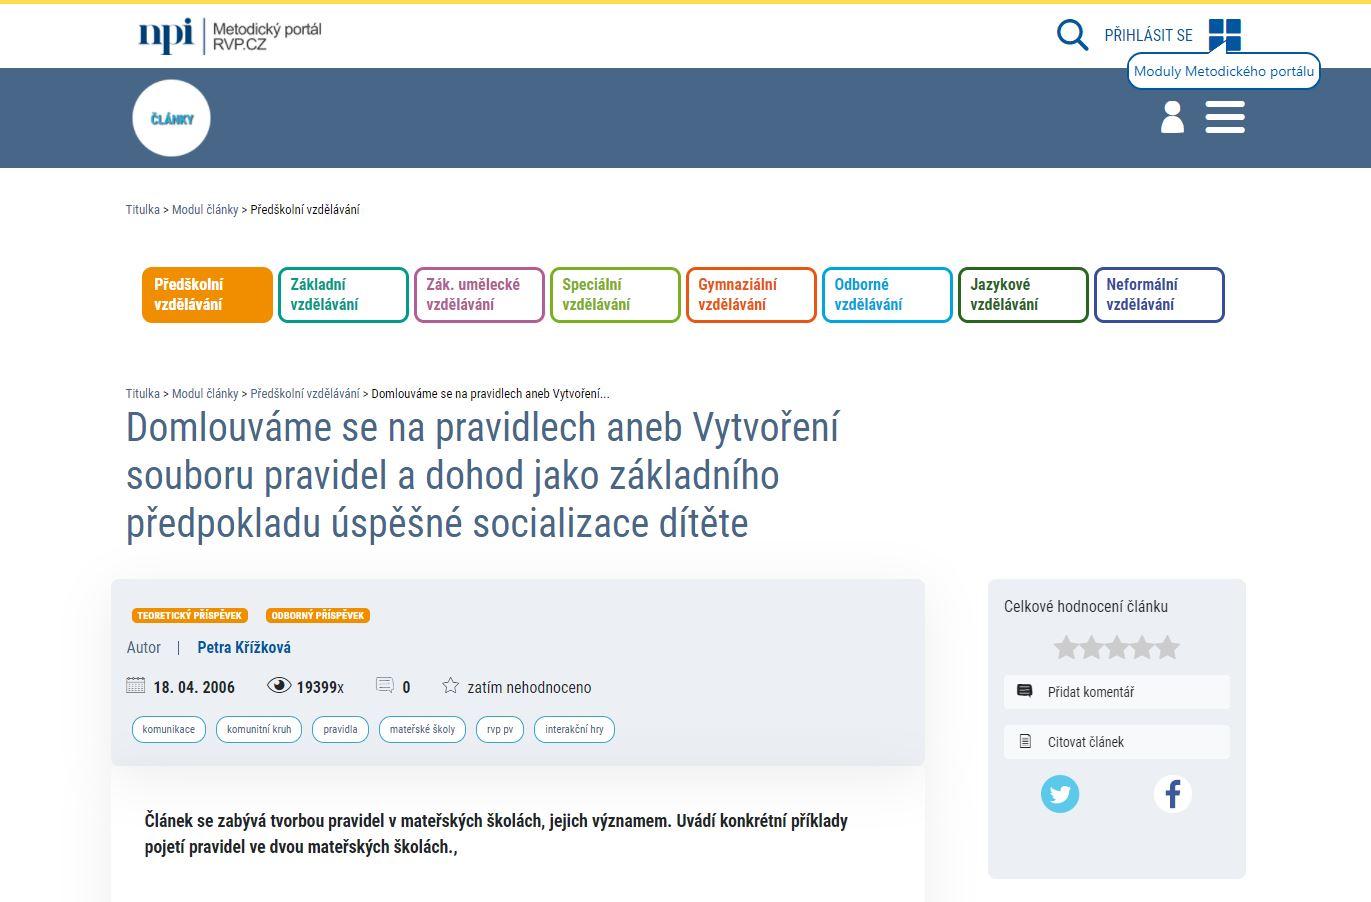
Task: Click the NPI Metodický portál logo
Action: point(229,35)
